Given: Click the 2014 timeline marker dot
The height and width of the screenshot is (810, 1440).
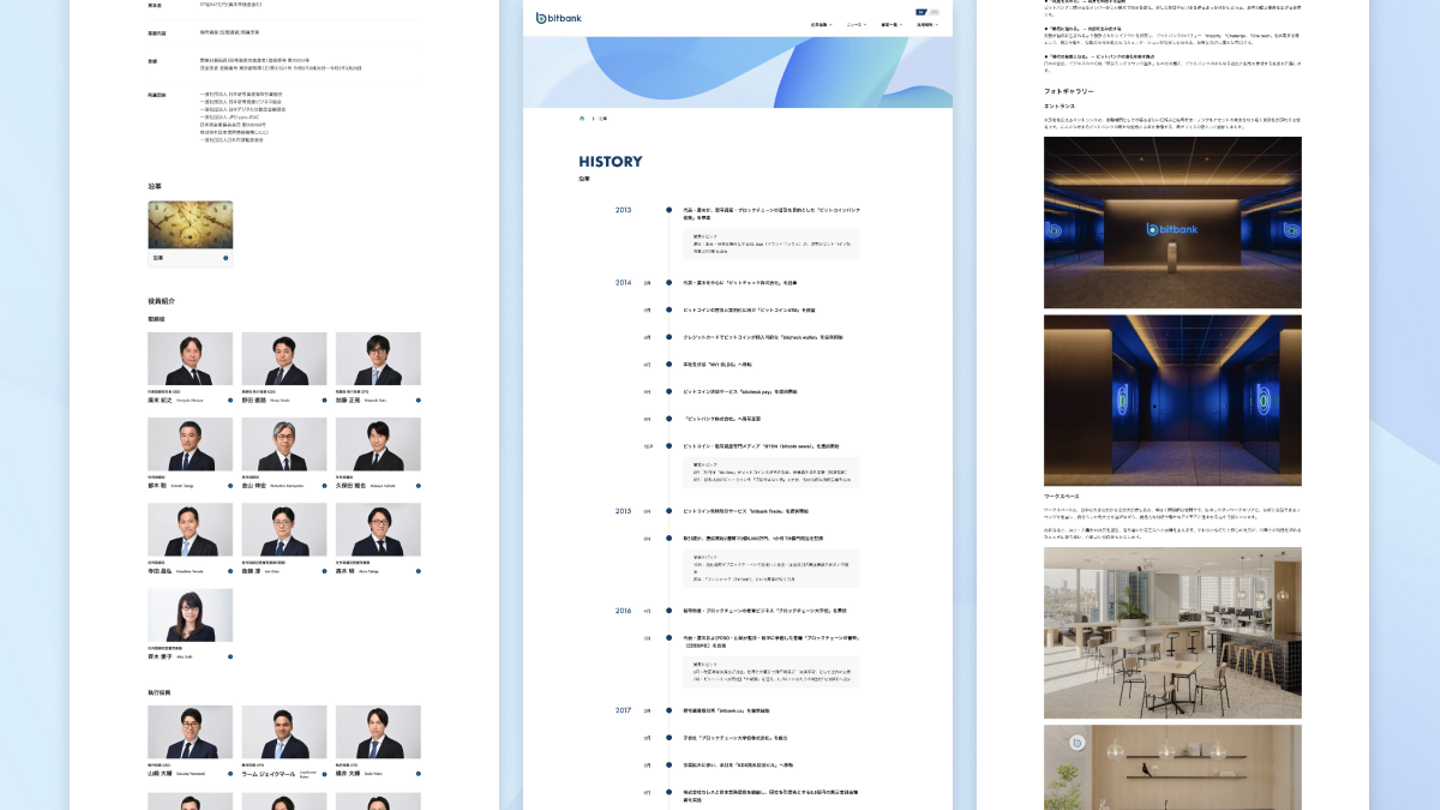Looking at the screenshot, I should (669, 283).
